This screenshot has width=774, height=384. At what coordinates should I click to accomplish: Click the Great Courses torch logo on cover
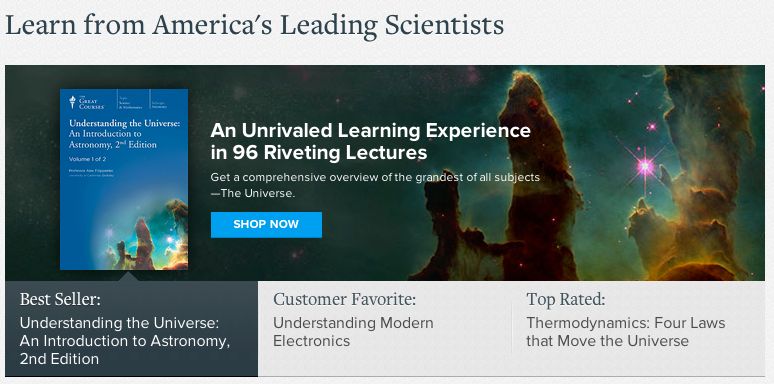point(73,102)
